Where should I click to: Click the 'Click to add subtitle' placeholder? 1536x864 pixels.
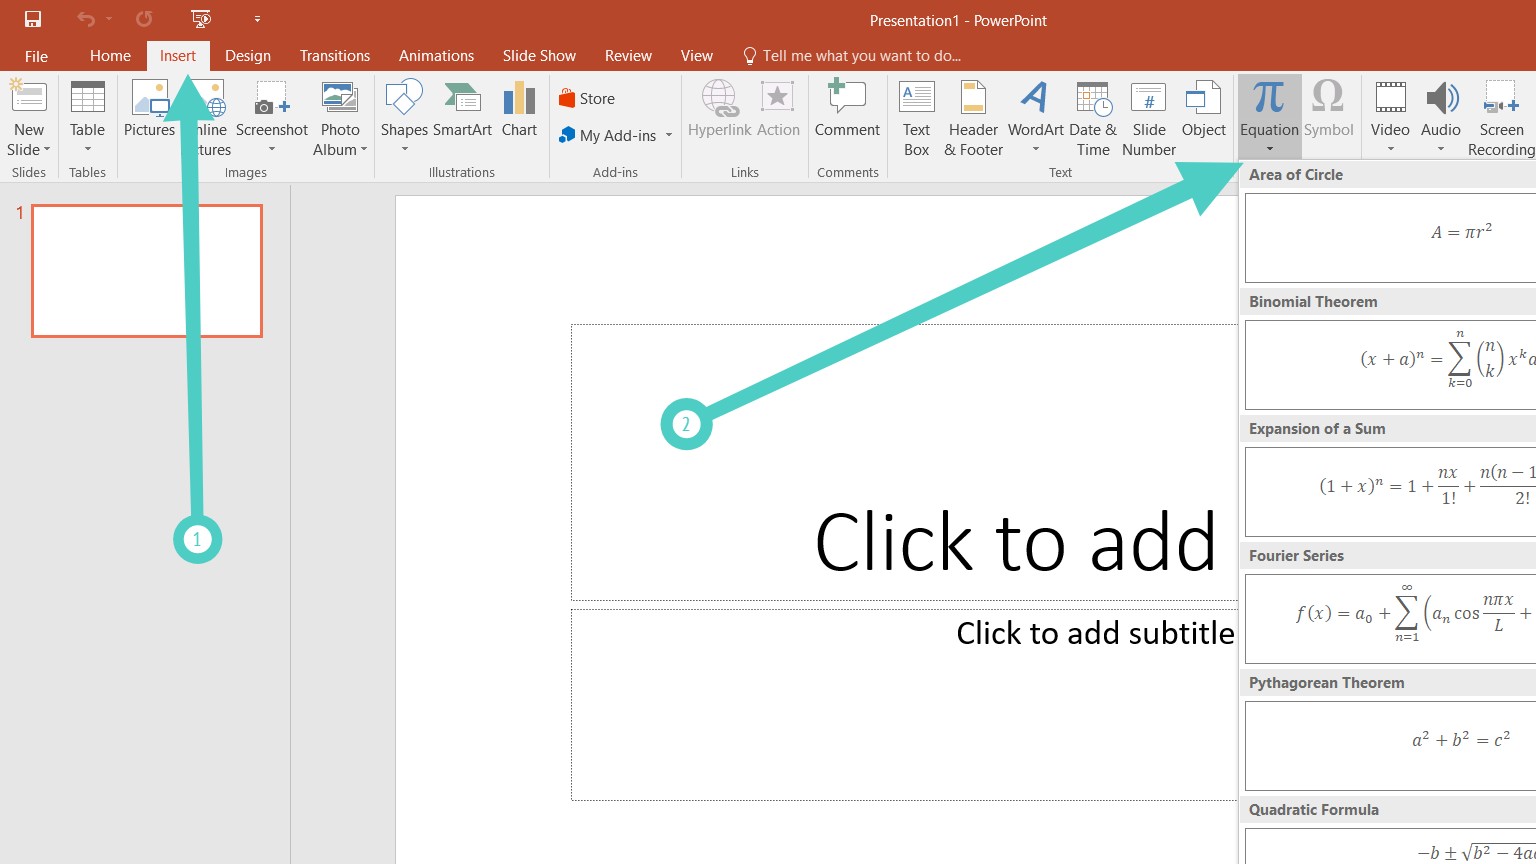click(x=904, y=705)
